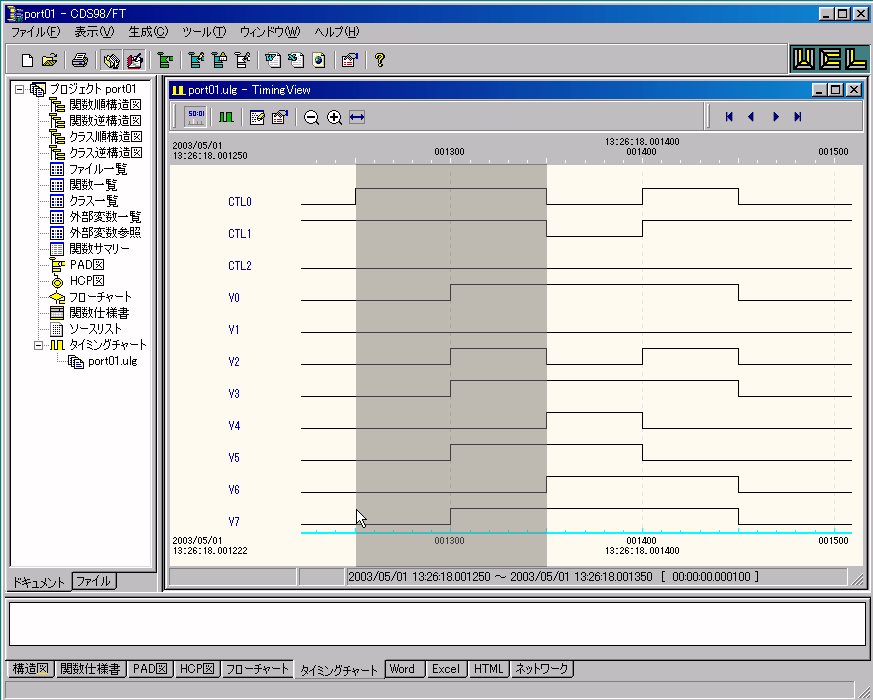The height and width of the screenshot is (700, 873).
Task: Click the green waveform icon in TimingView toolbar
Action: [226, 118]
